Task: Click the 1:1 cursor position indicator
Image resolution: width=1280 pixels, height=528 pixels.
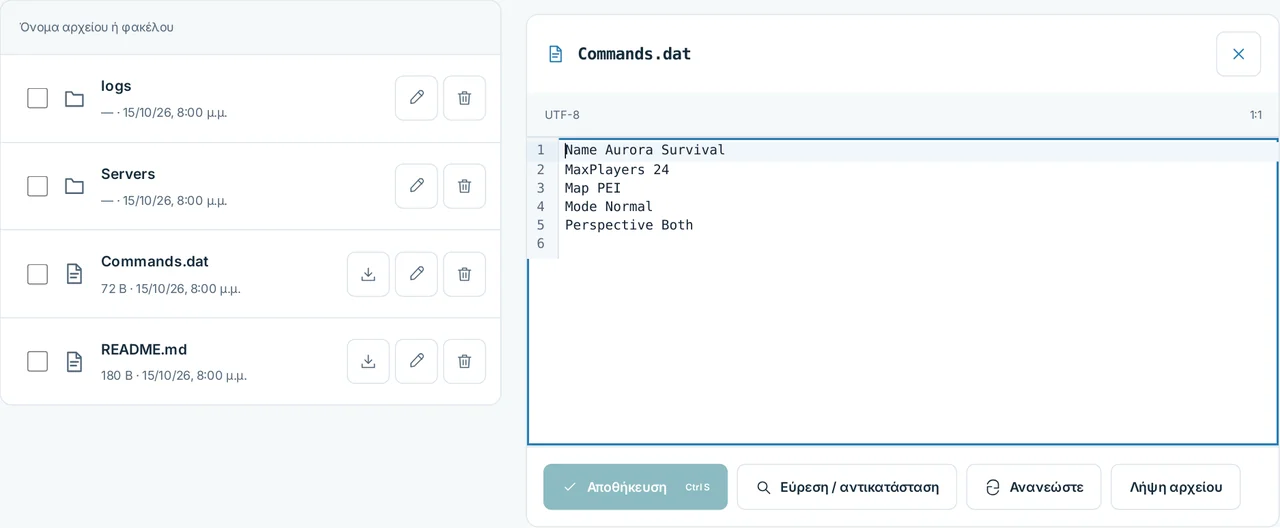Action: click(1255, 115)
